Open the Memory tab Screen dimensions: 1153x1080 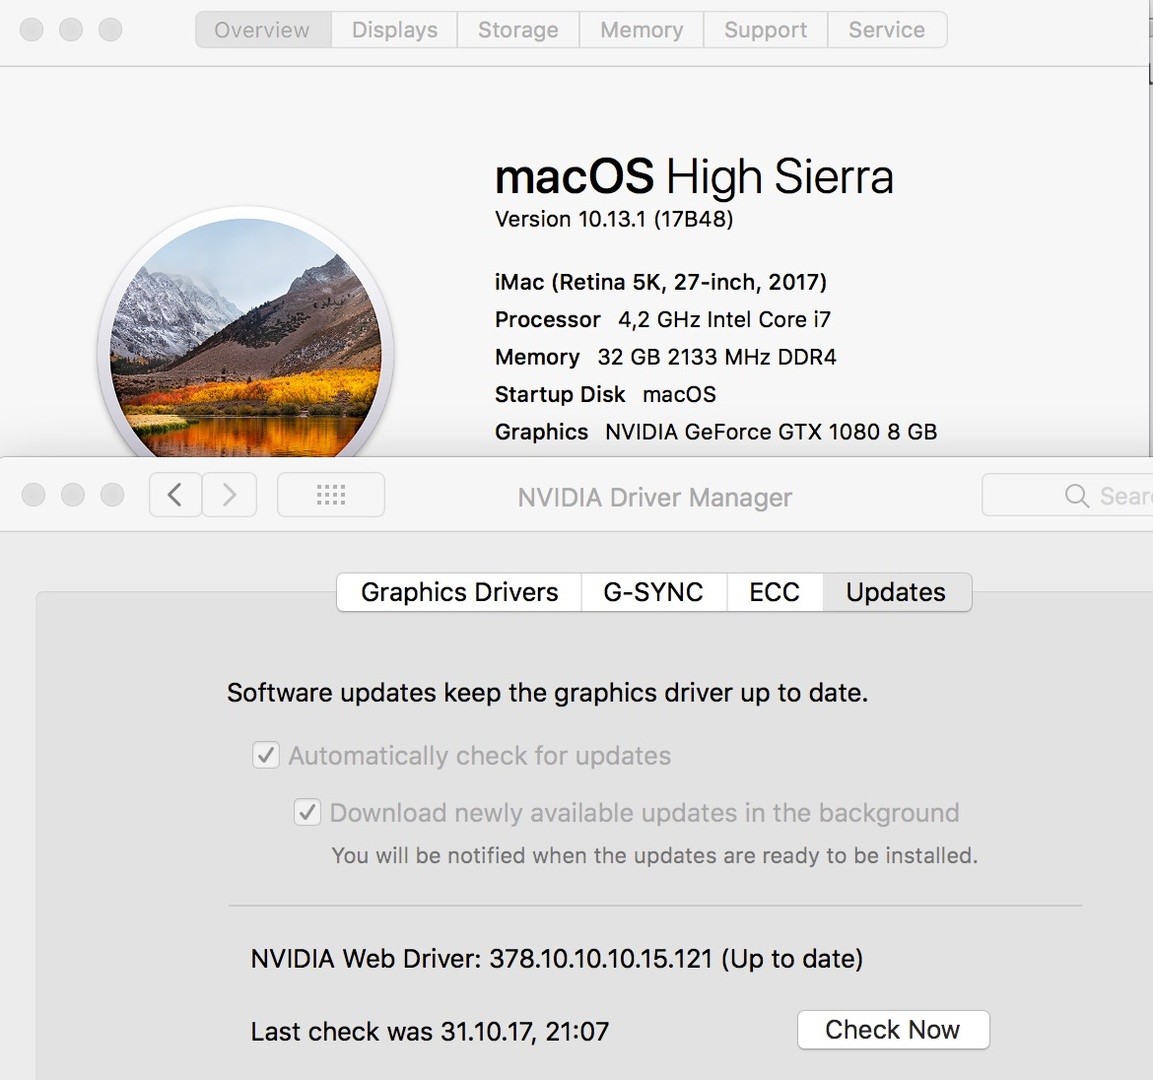[x=641, y=30]
